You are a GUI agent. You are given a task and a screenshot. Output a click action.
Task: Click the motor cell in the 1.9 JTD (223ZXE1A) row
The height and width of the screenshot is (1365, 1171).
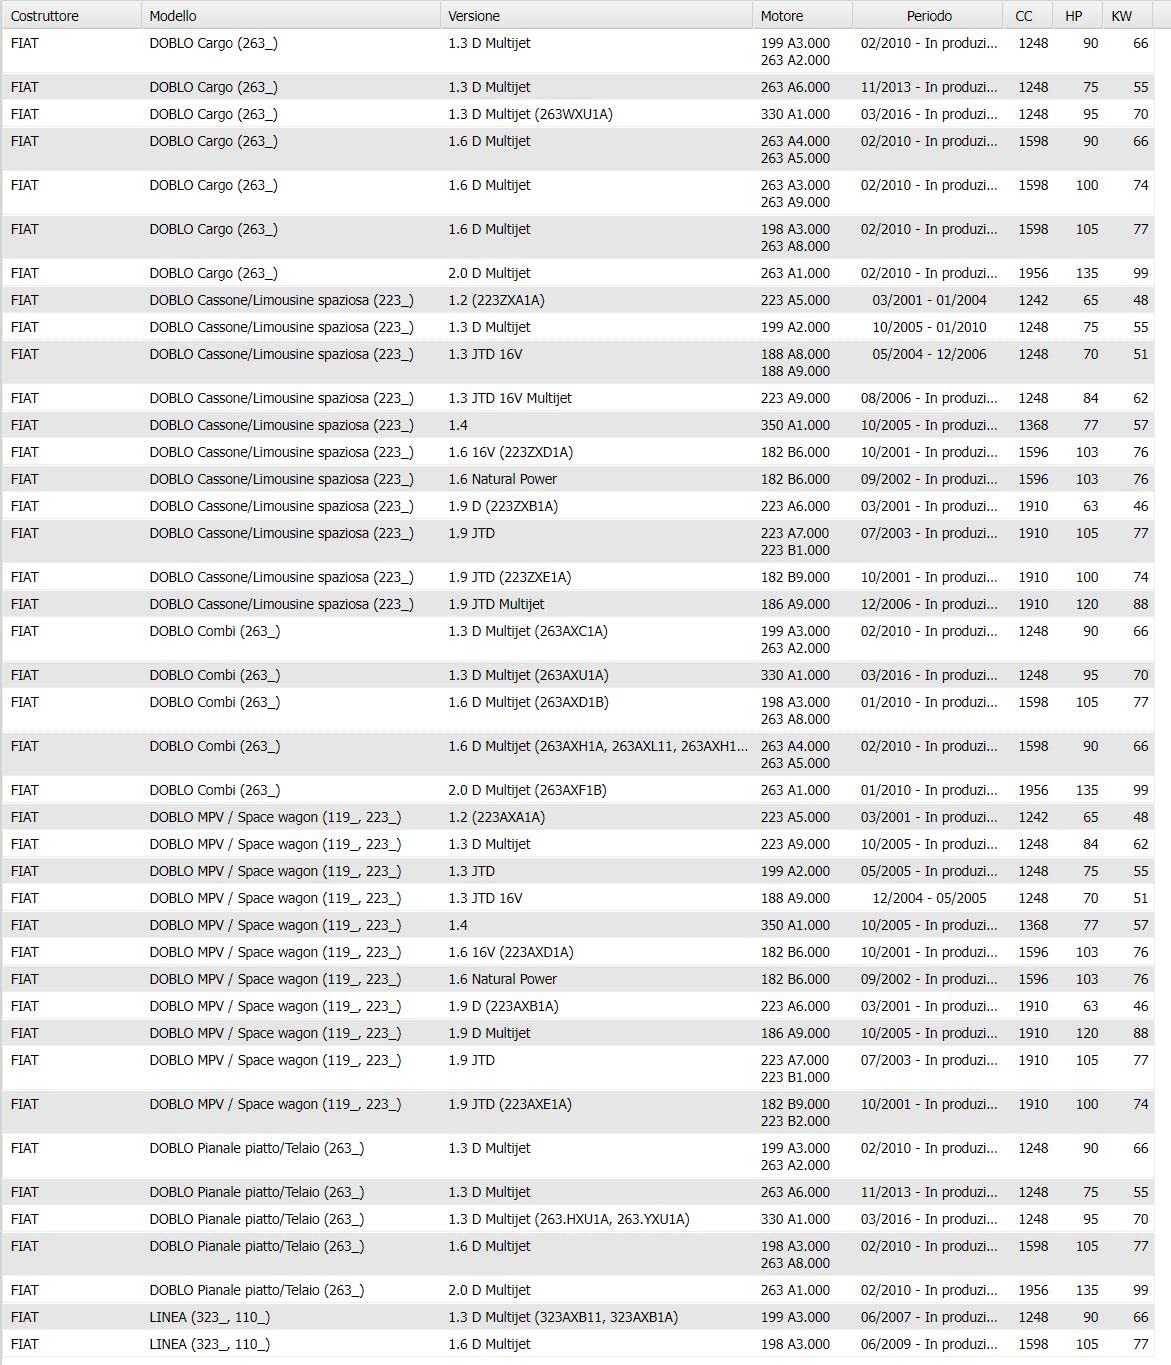795,577
